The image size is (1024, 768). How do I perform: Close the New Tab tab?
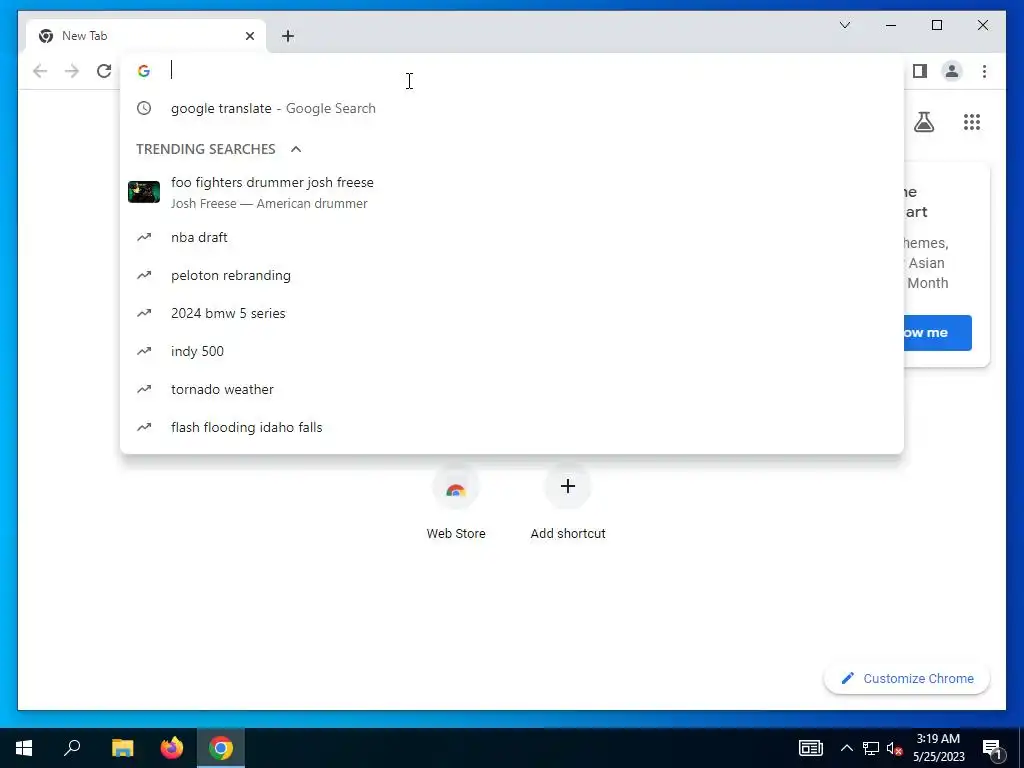[249, 36]
